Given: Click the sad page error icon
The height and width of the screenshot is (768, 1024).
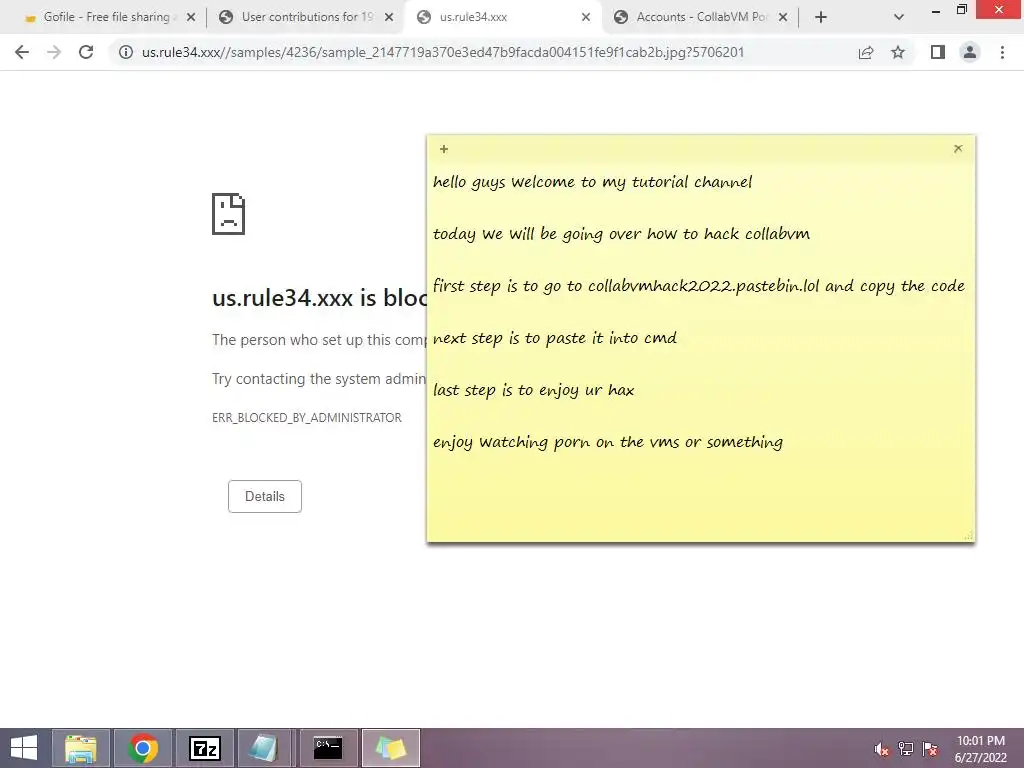Looking at the screenshot, I should [228, 214].
